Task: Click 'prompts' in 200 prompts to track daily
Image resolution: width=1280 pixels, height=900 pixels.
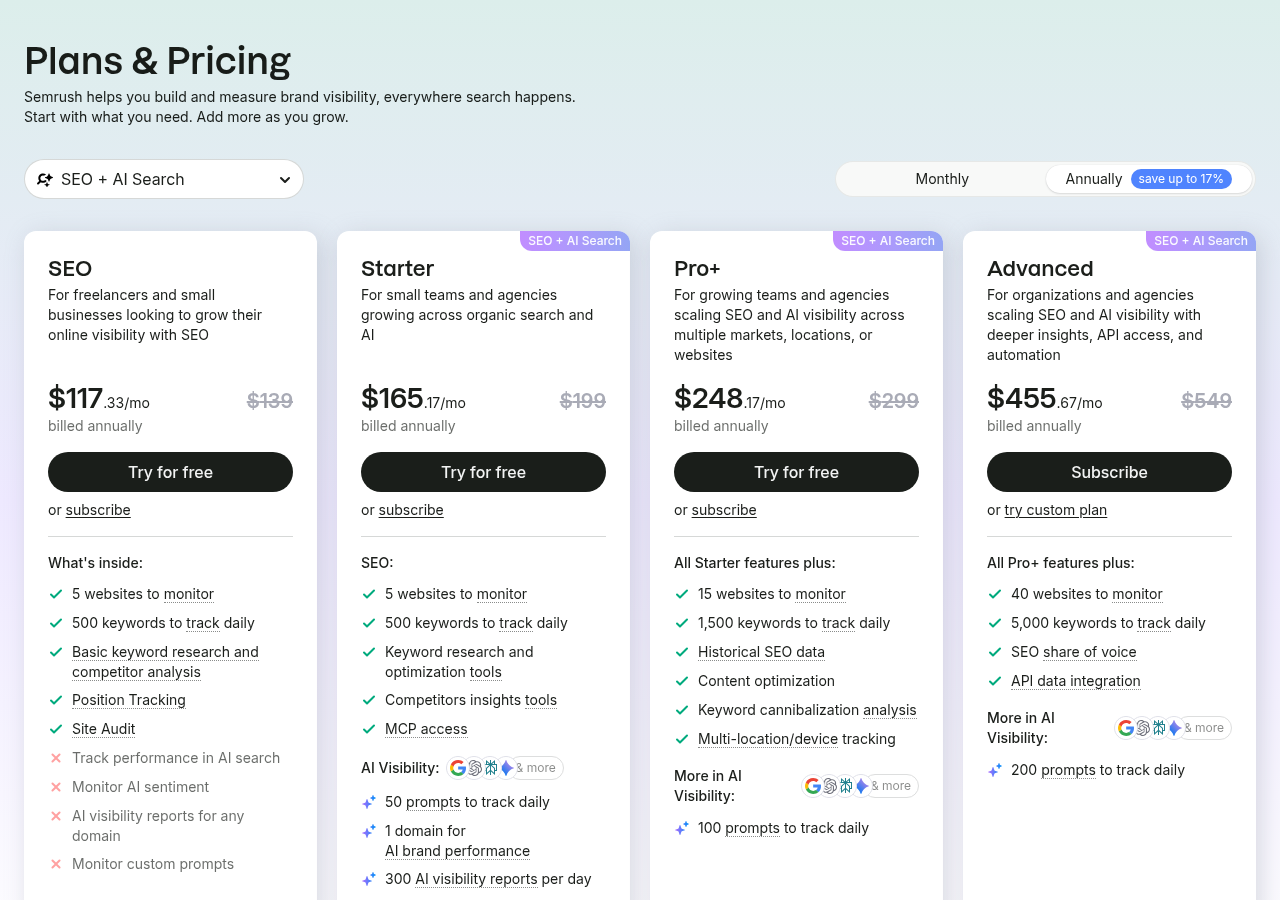Action: (x=1068, y=770)
